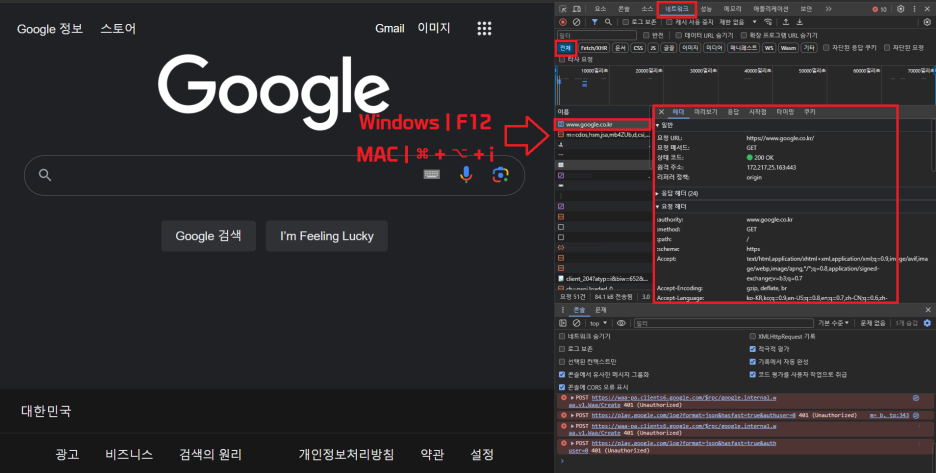This screenshot has width=936, height=473.
Task: Enable the 캐시 사용 중지 checkbox
Action: [670, 22]
